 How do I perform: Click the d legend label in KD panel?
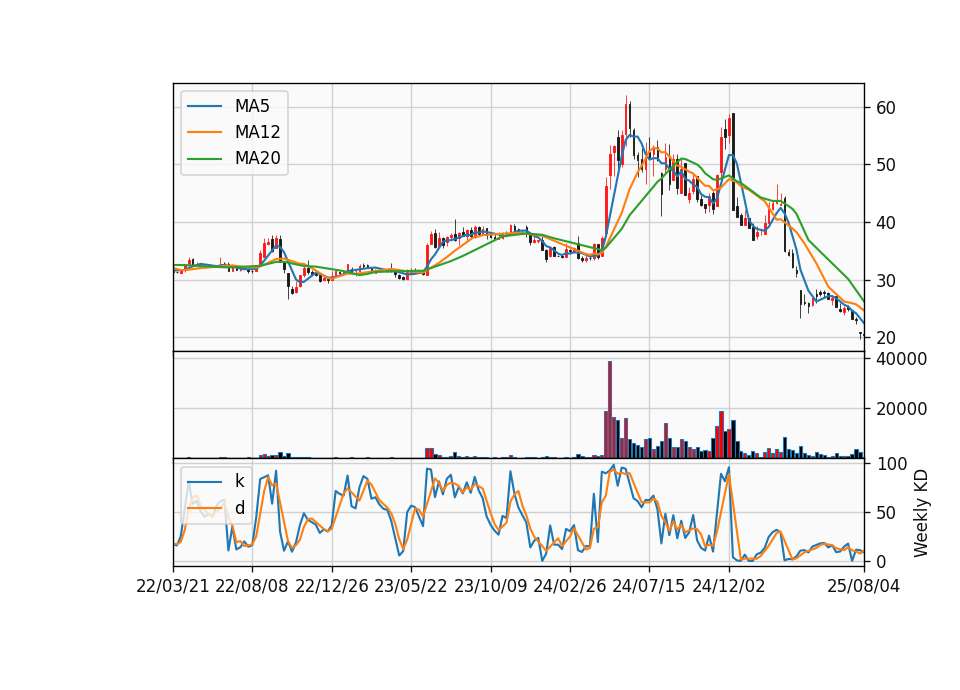coord(240,508)
